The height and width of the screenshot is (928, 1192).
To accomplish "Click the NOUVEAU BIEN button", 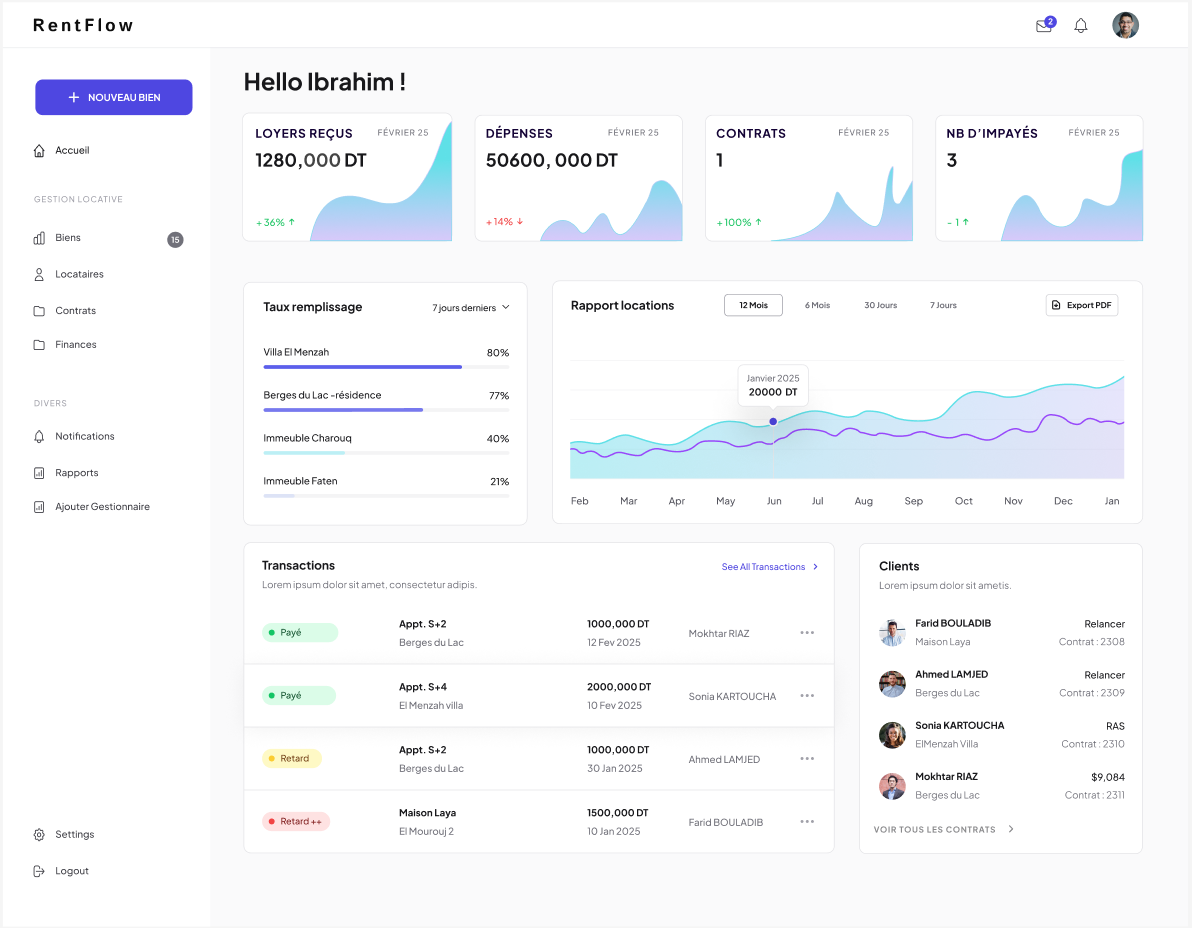I will click(x=114, y=97).
